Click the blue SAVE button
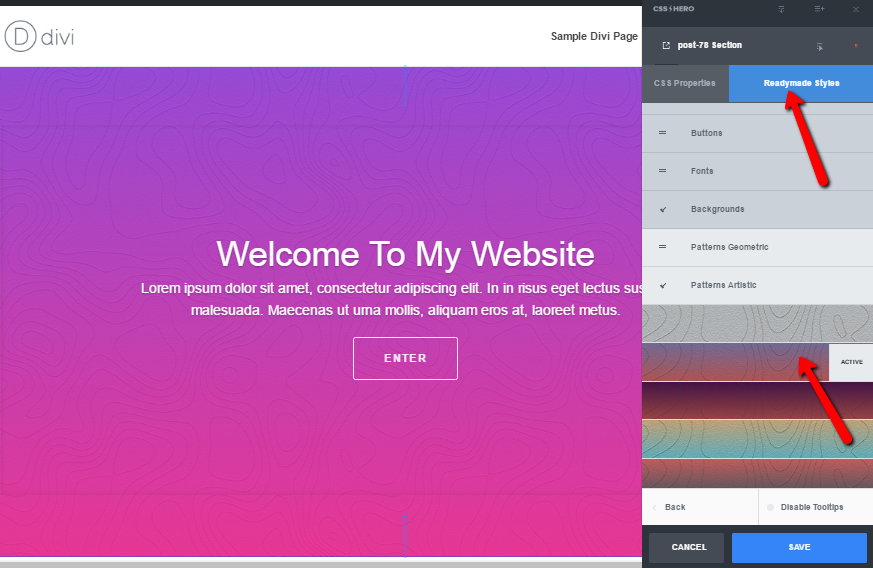Image resolution: width=873 pixels, height=568 pixels. point(799,547)
